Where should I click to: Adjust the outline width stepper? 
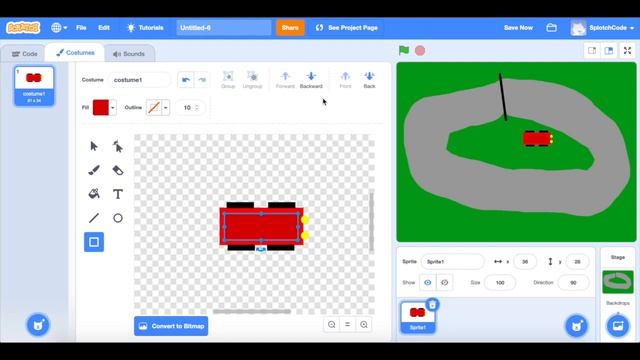[197, 108]
